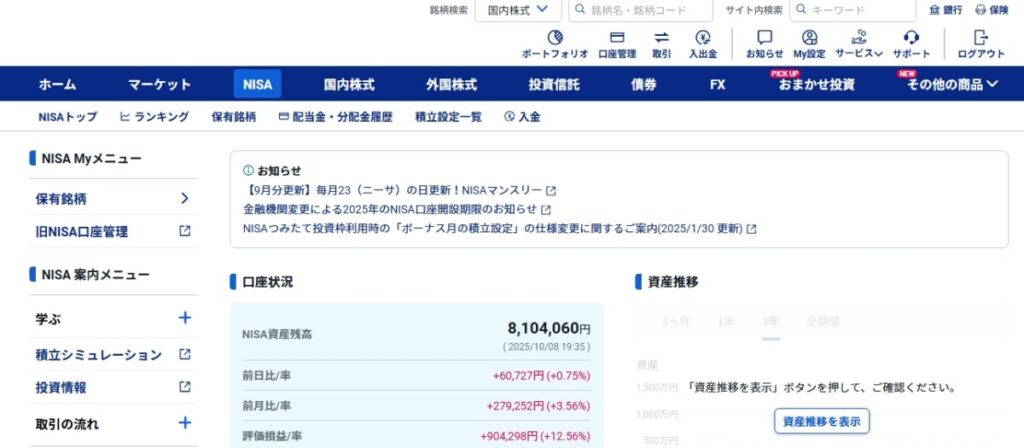The width and height of the screenshot is (1024, 448).
Task: Click external icon after 仕様変更 notice
Action: click(x=752, y=229)
